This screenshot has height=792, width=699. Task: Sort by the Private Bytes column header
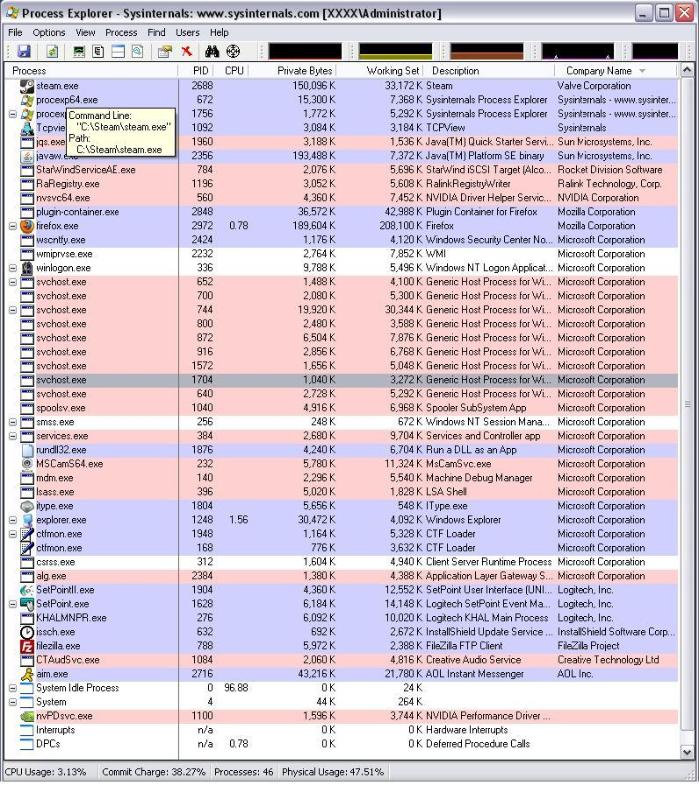pyautogui.click(x=293, y=71)
